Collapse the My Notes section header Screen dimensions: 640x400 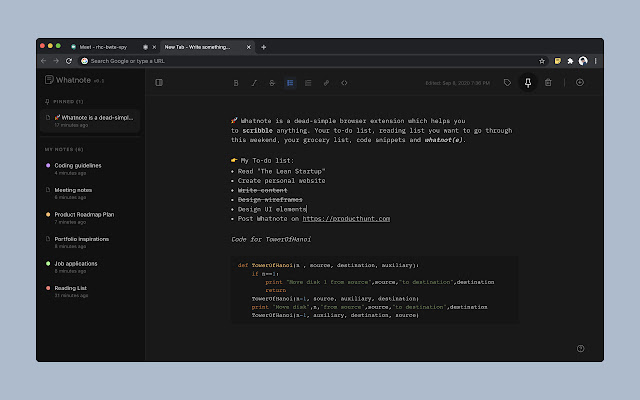[66, 149]
